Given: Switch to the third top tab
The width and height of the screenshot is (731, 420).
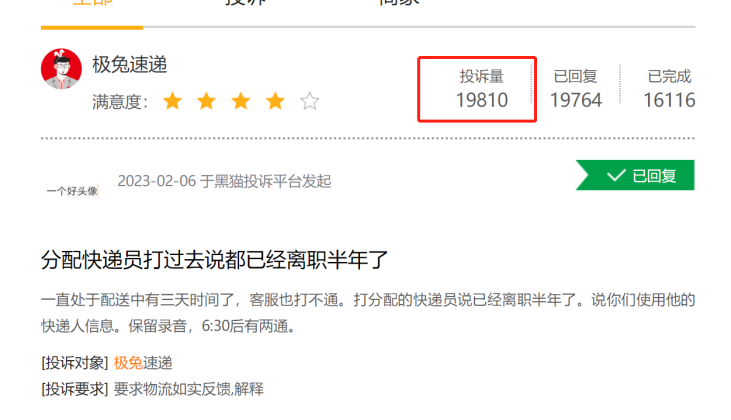Looking at the screenshot, I should (x=399, y=2).
